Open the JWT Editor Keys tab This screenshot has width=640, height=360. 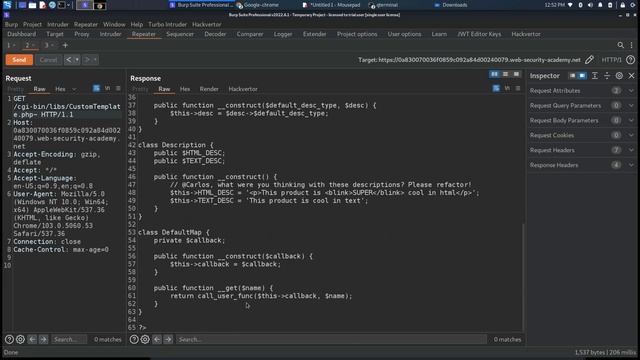[479, 34]
